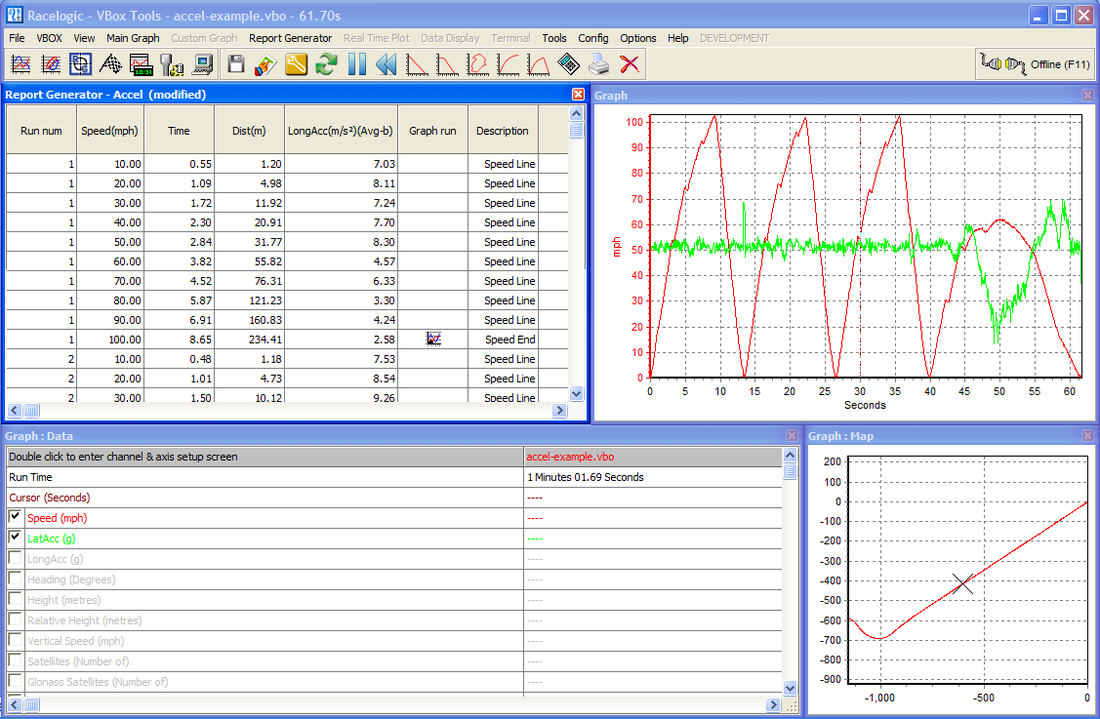Screen dimensions: 1100x719
Task: Save report with floppy disk icon
Action: (x=236, y=65)
